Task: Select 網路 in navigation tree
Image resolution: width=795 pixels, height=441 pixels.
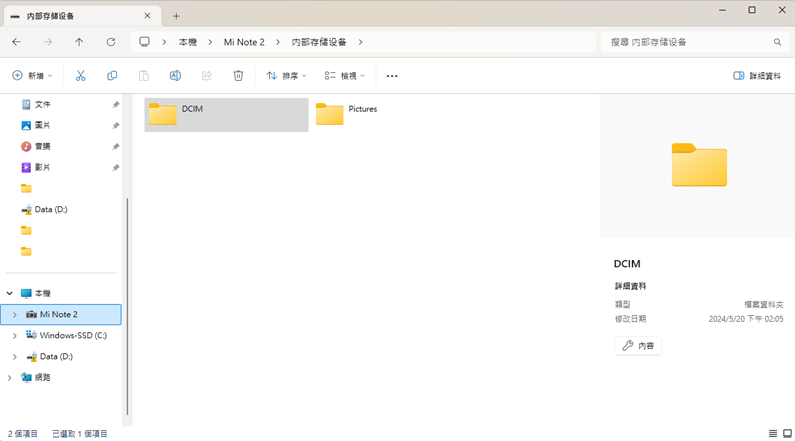Action: (35, 378)
